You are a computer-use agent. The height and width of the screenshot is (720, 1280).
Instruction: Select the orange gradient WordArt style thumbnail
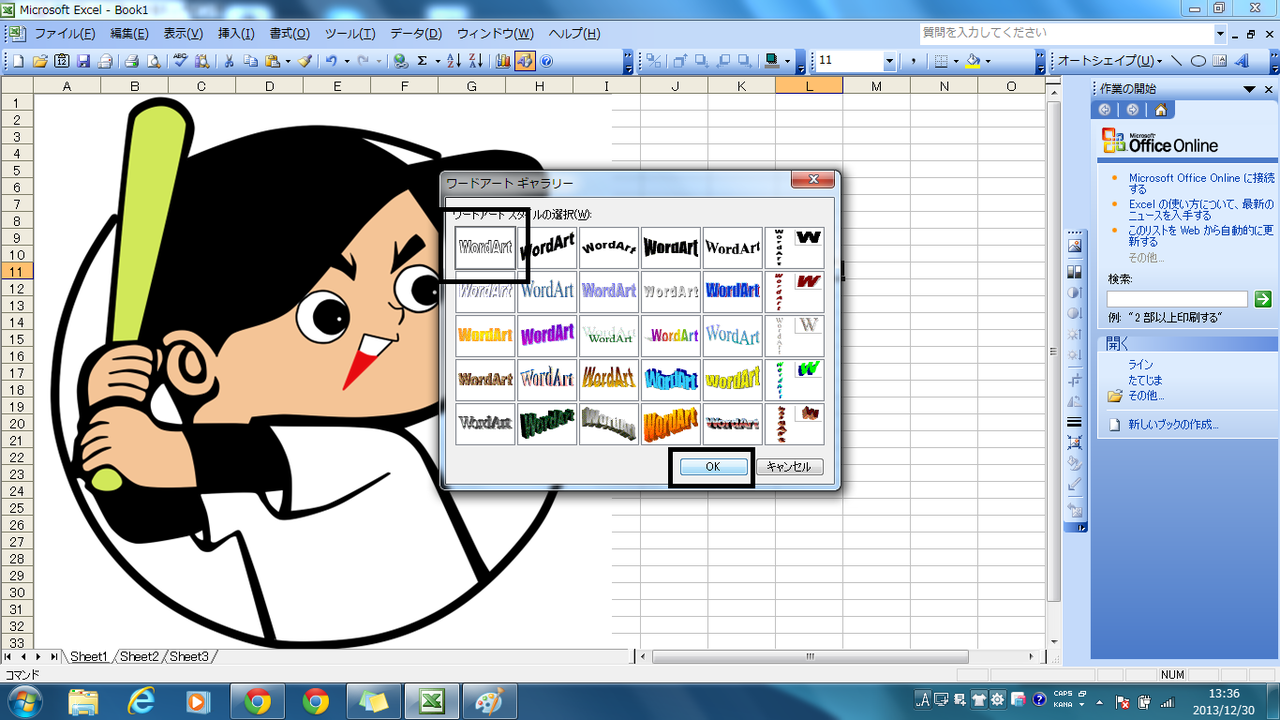point(486,335)
